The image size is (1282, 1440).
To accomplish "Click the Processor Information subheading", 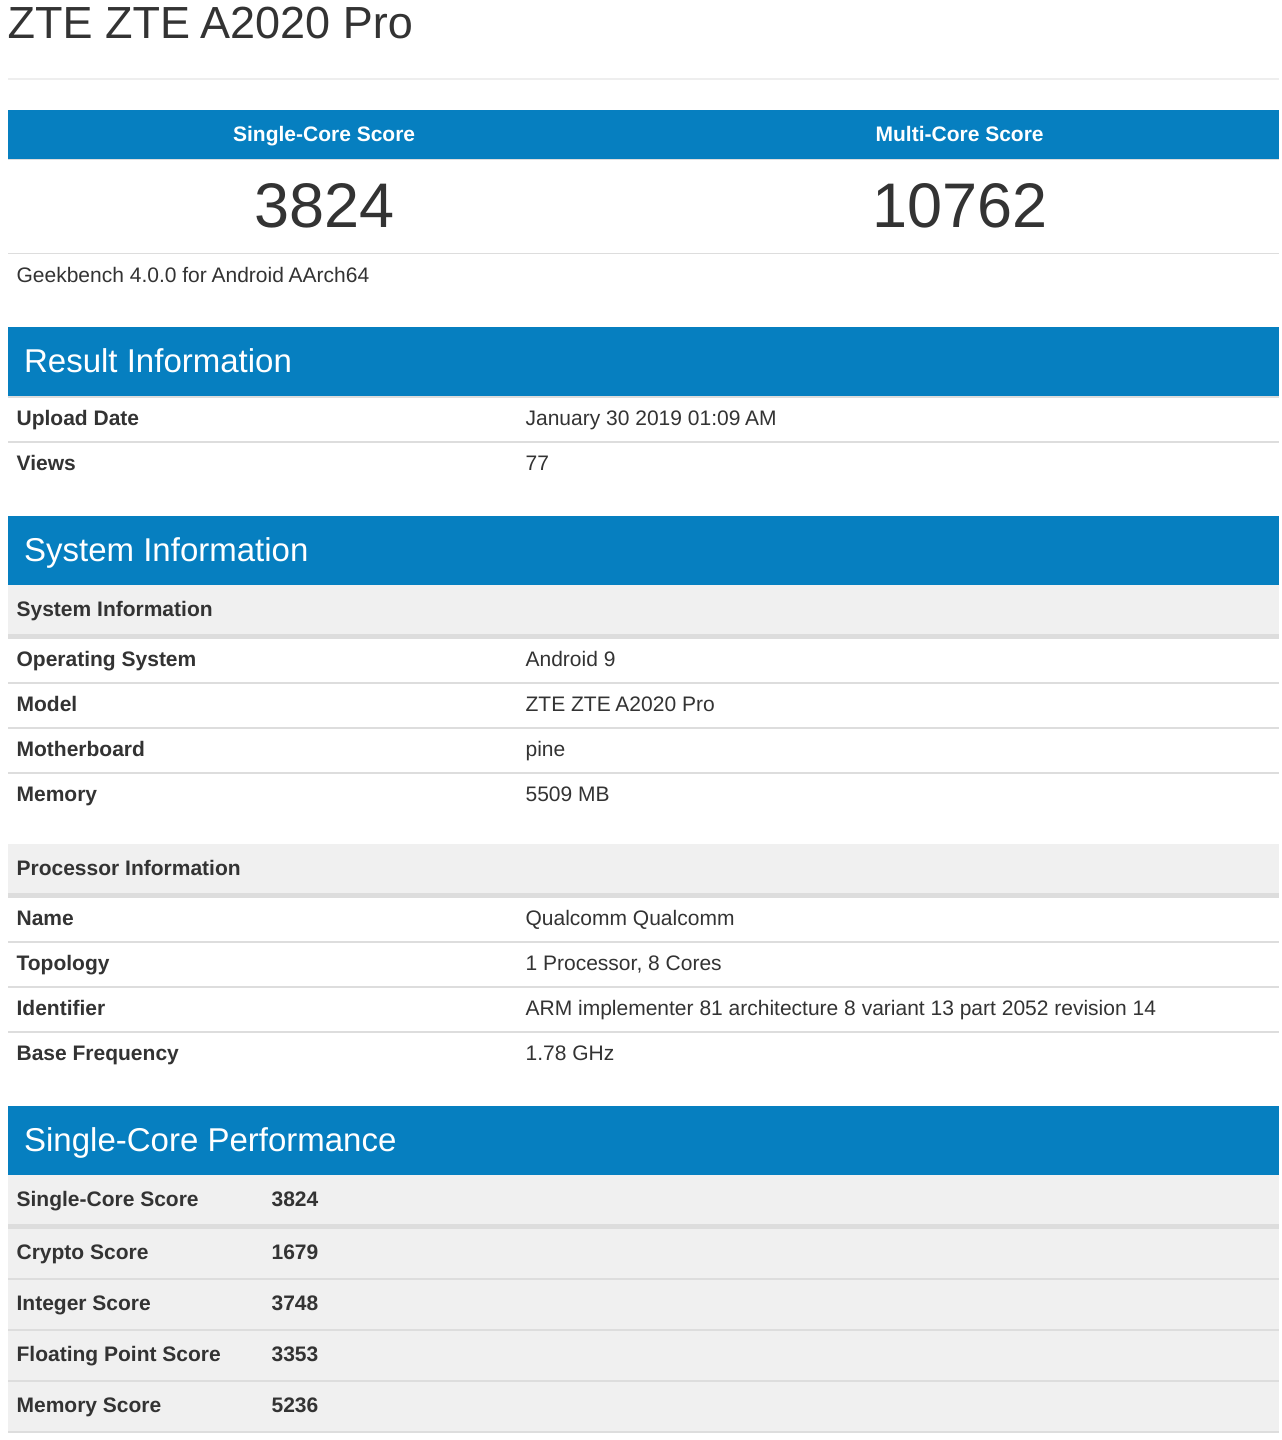I will (128, 868).
